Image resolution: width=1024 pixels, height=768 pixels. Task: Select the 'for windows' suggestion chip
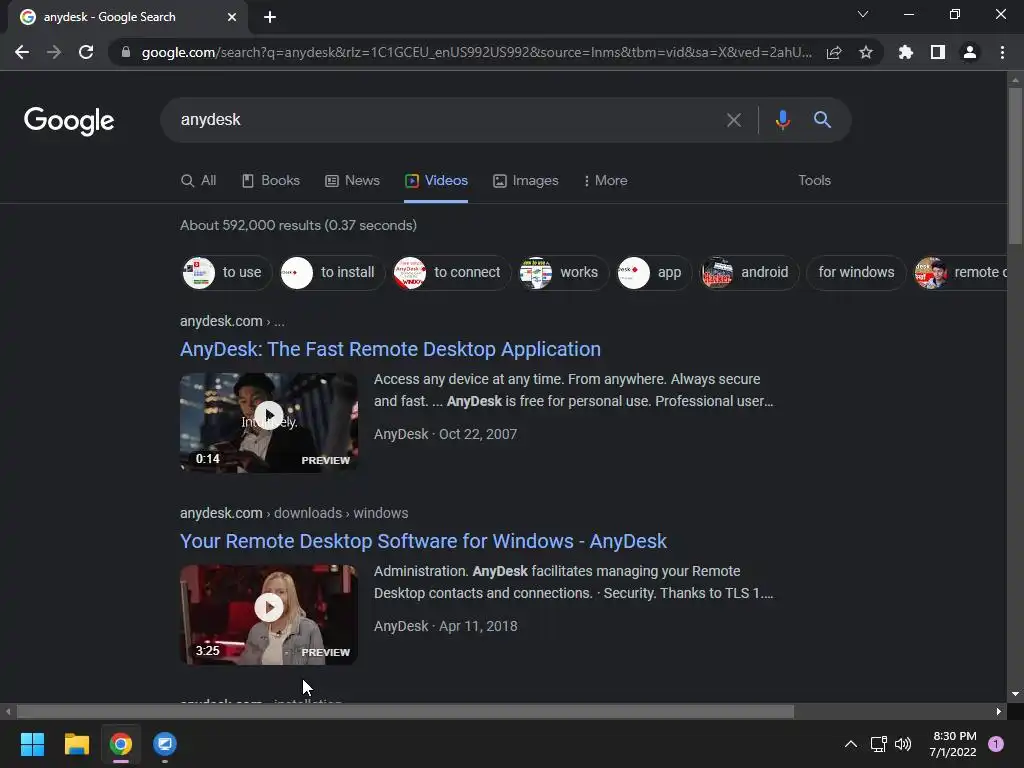pyautogui.click(x=856, y=272)
